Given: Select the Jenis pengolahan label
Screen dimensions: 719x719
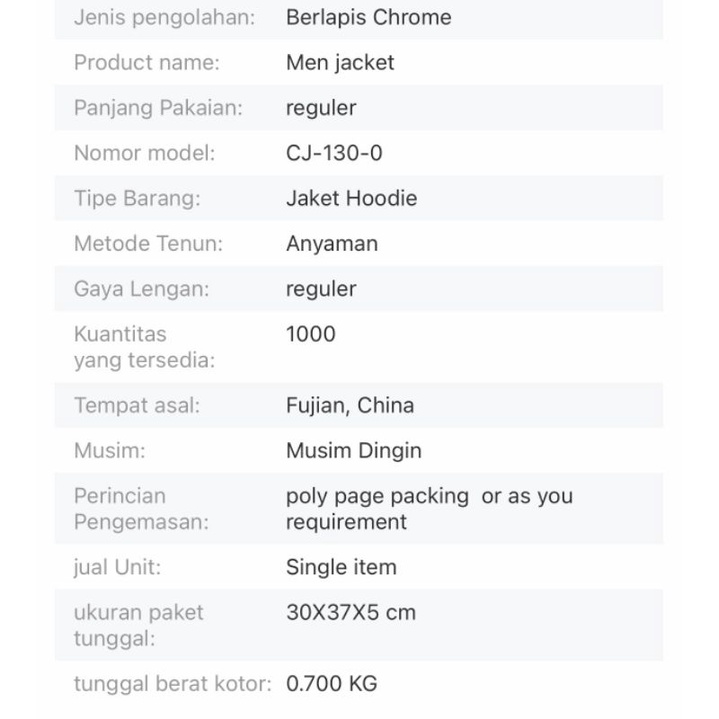Looking at the screenshot, I should (x=164, y=17).
